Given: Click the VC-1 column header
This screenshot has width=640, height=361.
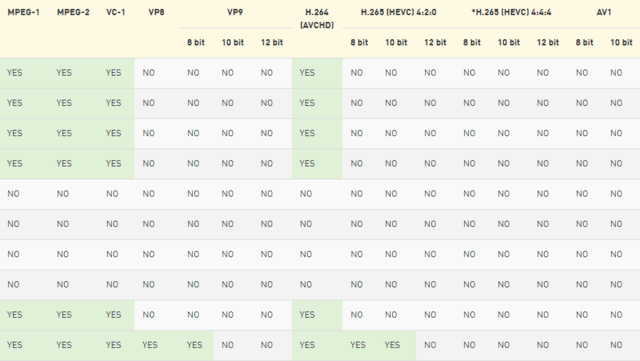Looking at the screenshot, I should 116,12.
